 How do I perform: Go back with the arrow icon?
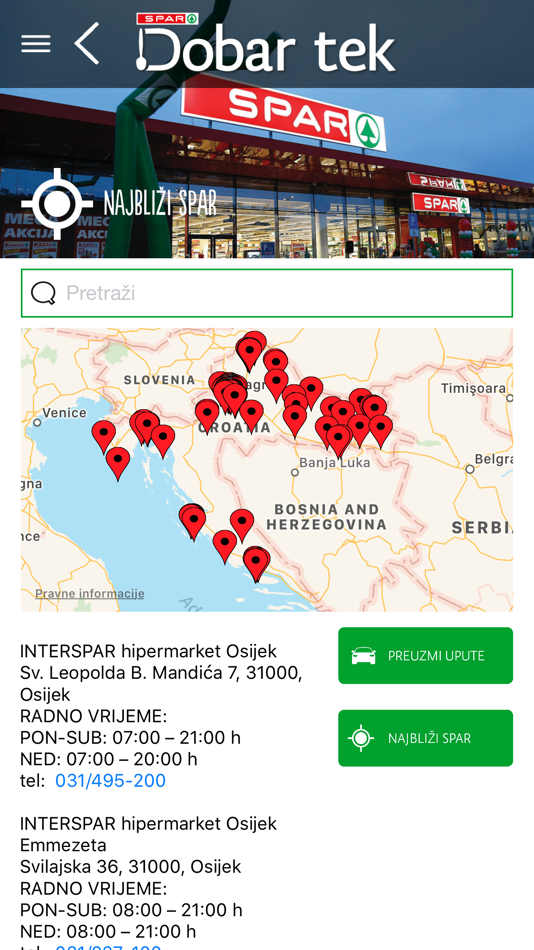click(x=87, y=43)
